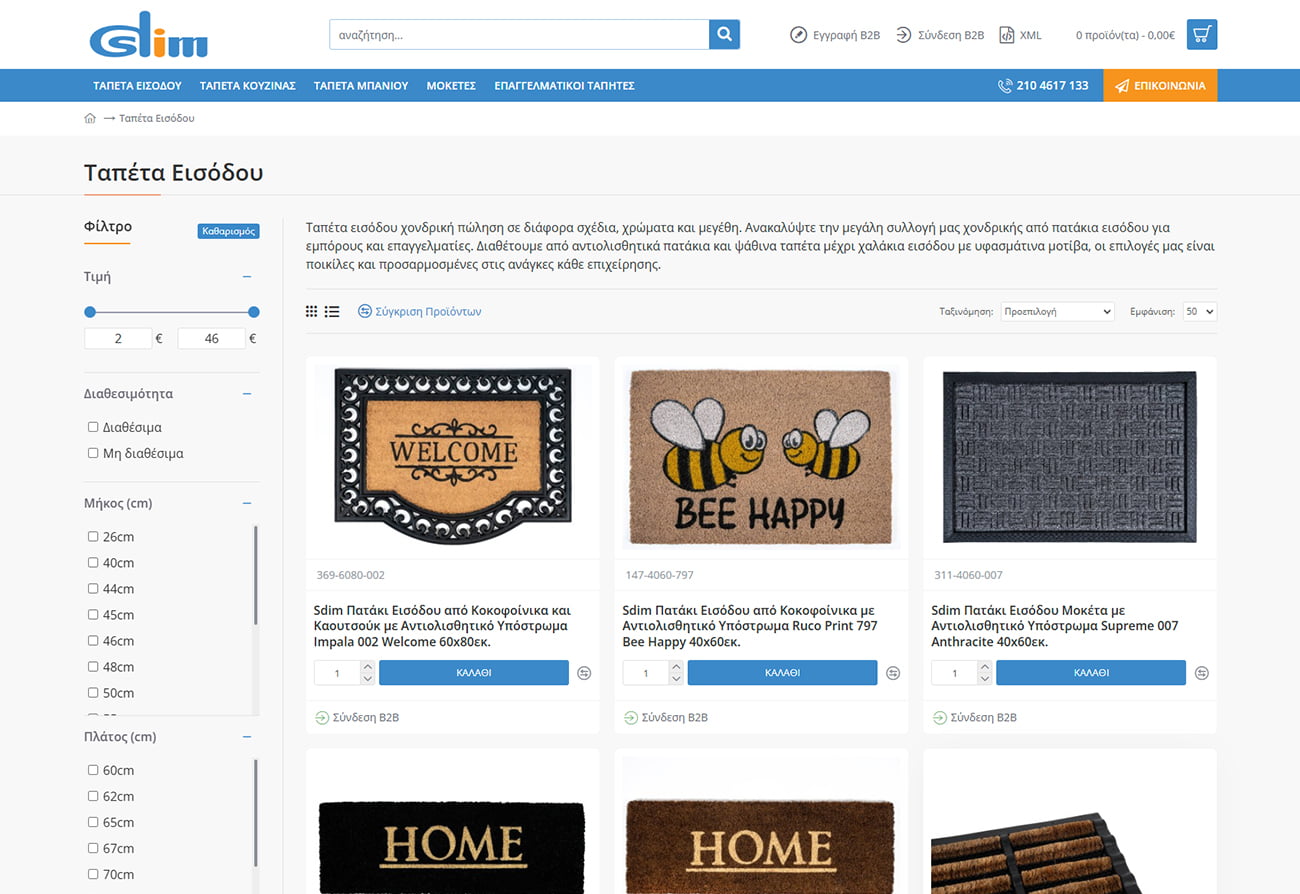Click ΚΑΛΑΘΙ for the Anthracite mat
The image size is (1300, 894).
coord(1091,673)
